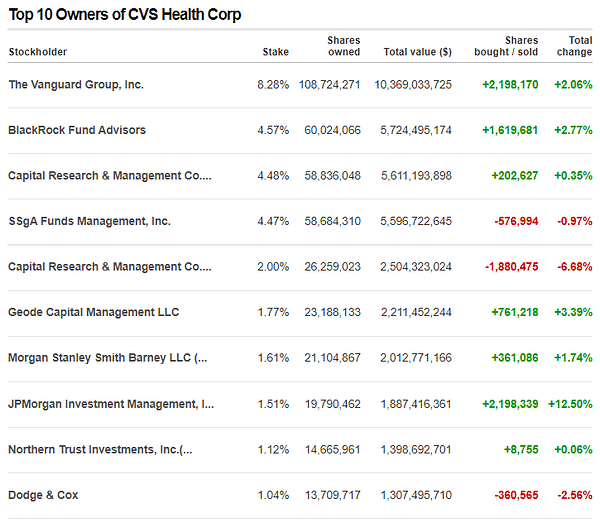Select the 1.51% stake value
The image size is (600, 532).
coord(273,404)
